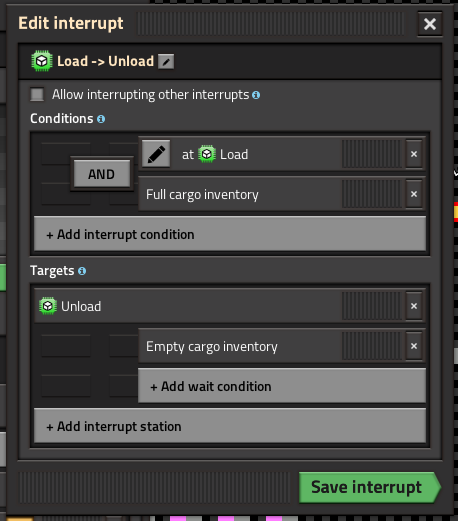Click the green chip icon beside interrupt name

coord(42,61)
